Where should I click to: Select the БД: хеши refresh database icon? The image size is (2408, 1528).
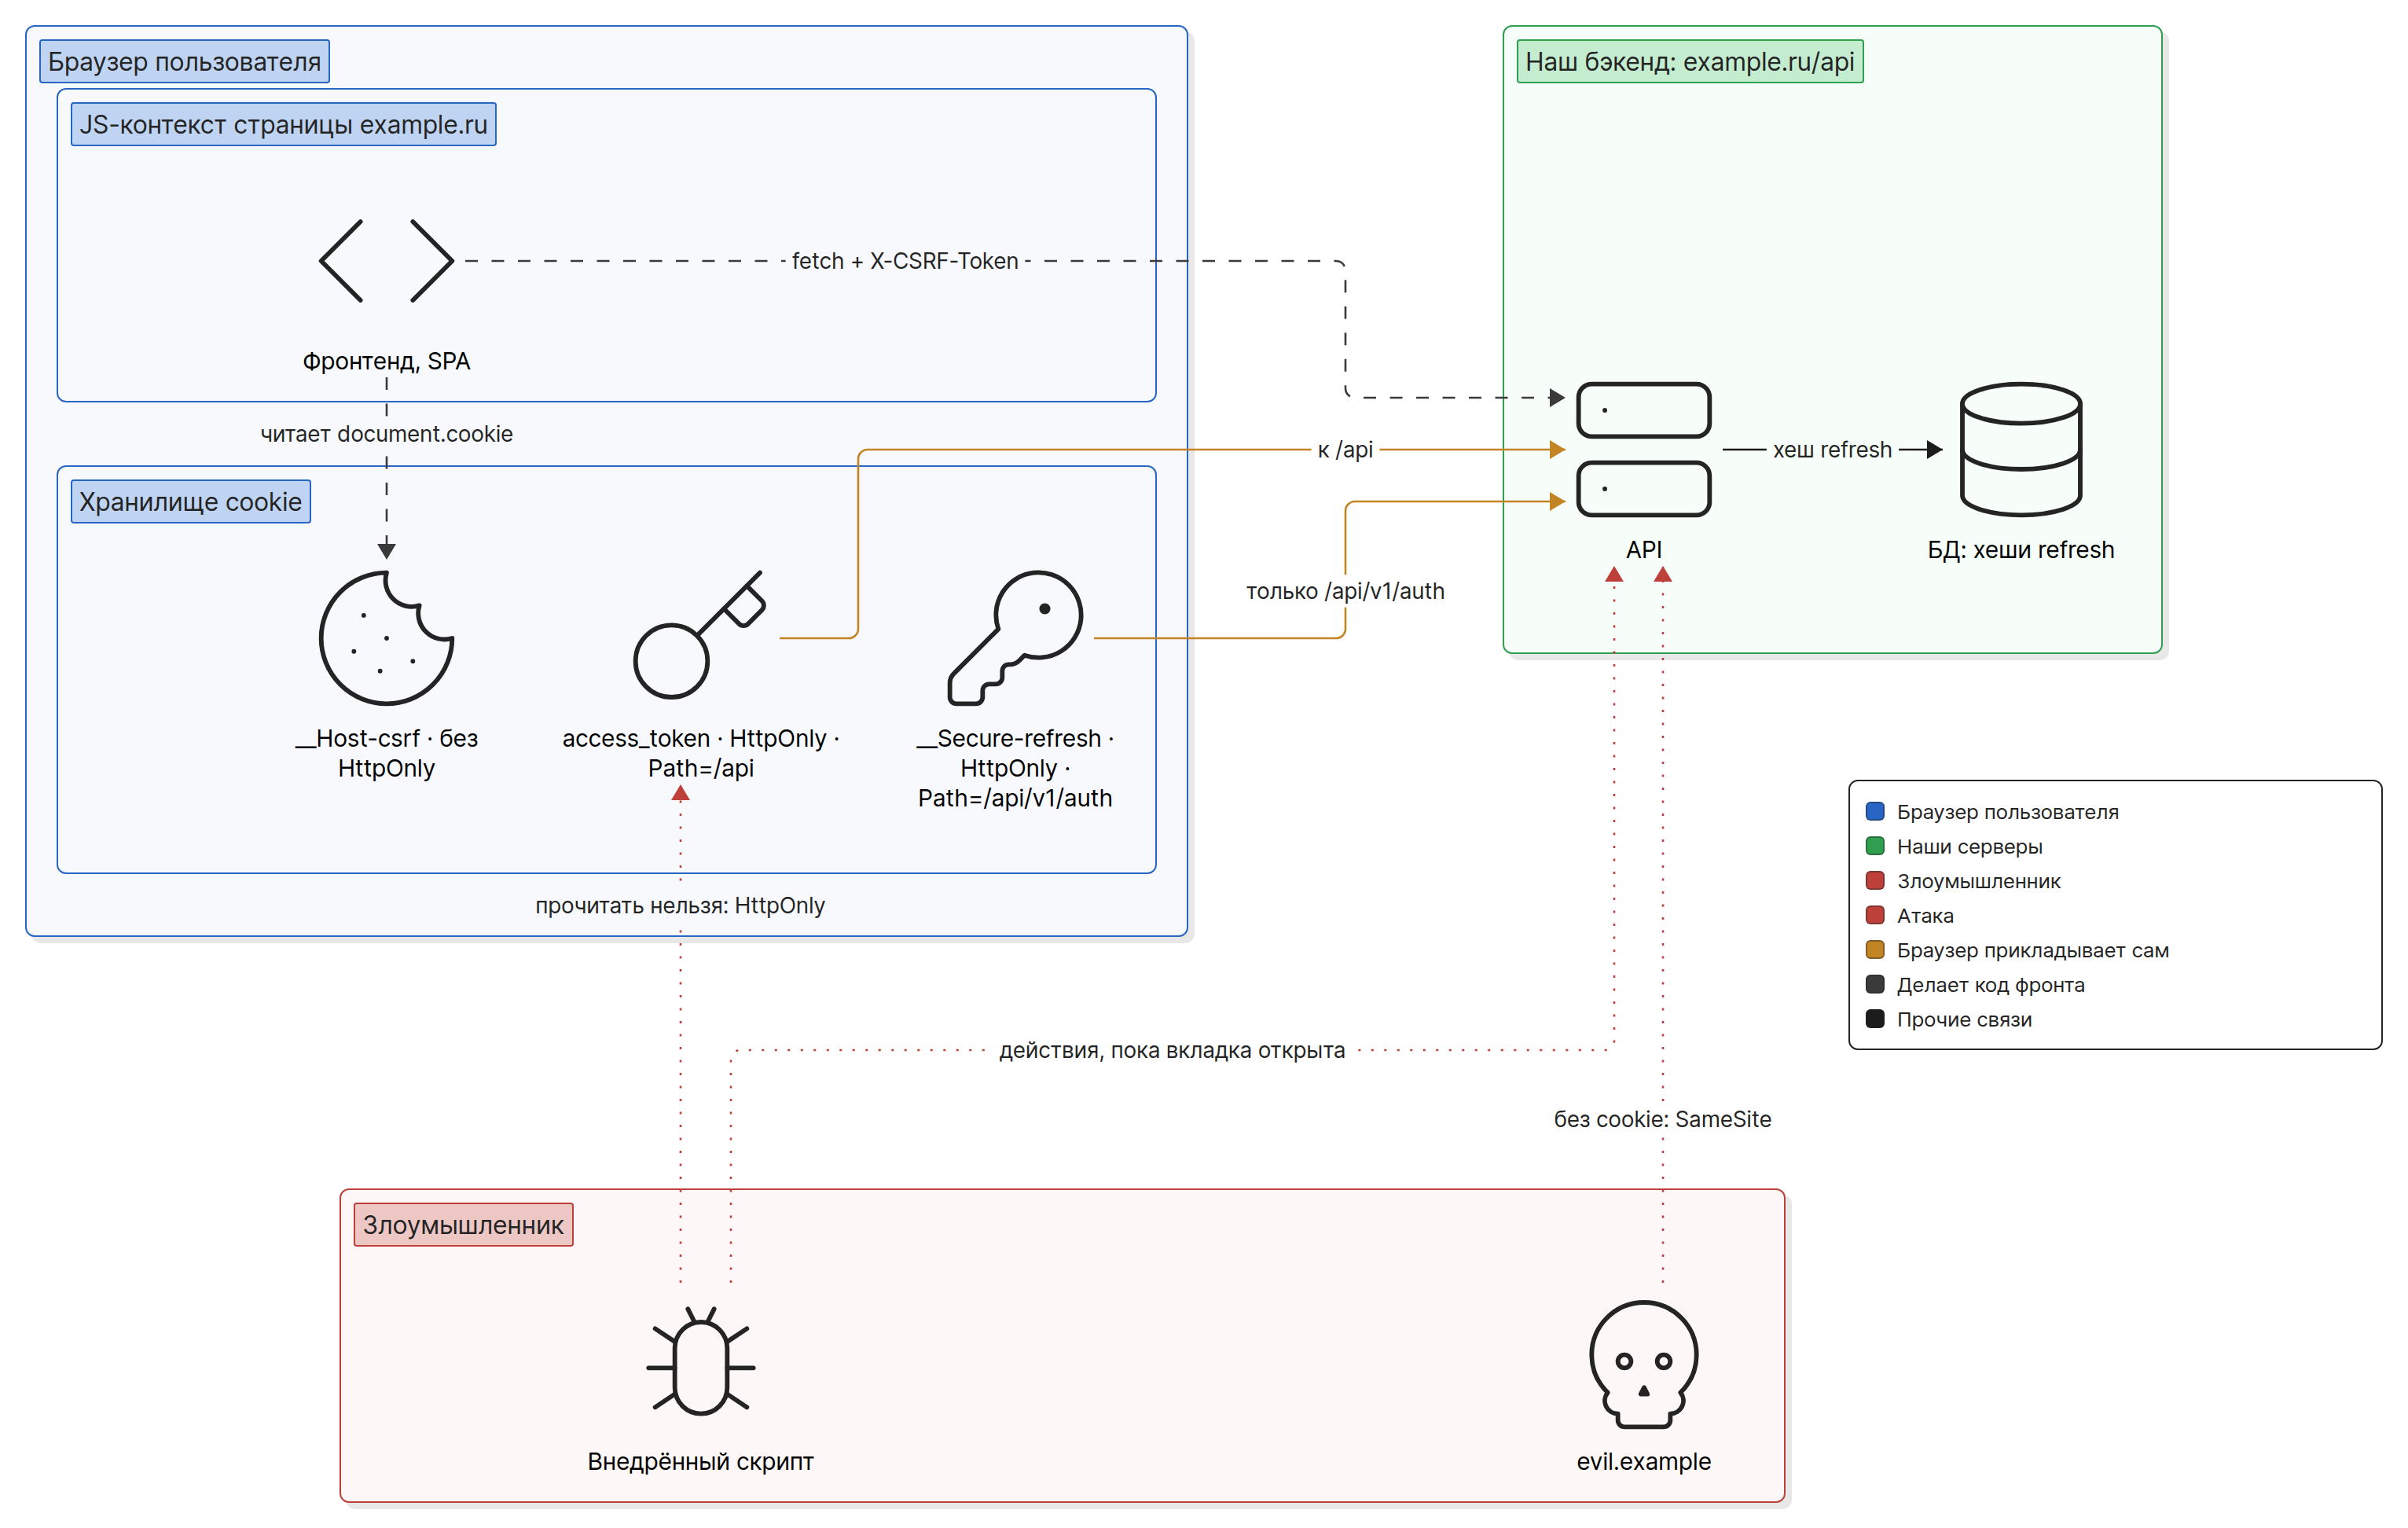pos(2021,449)
